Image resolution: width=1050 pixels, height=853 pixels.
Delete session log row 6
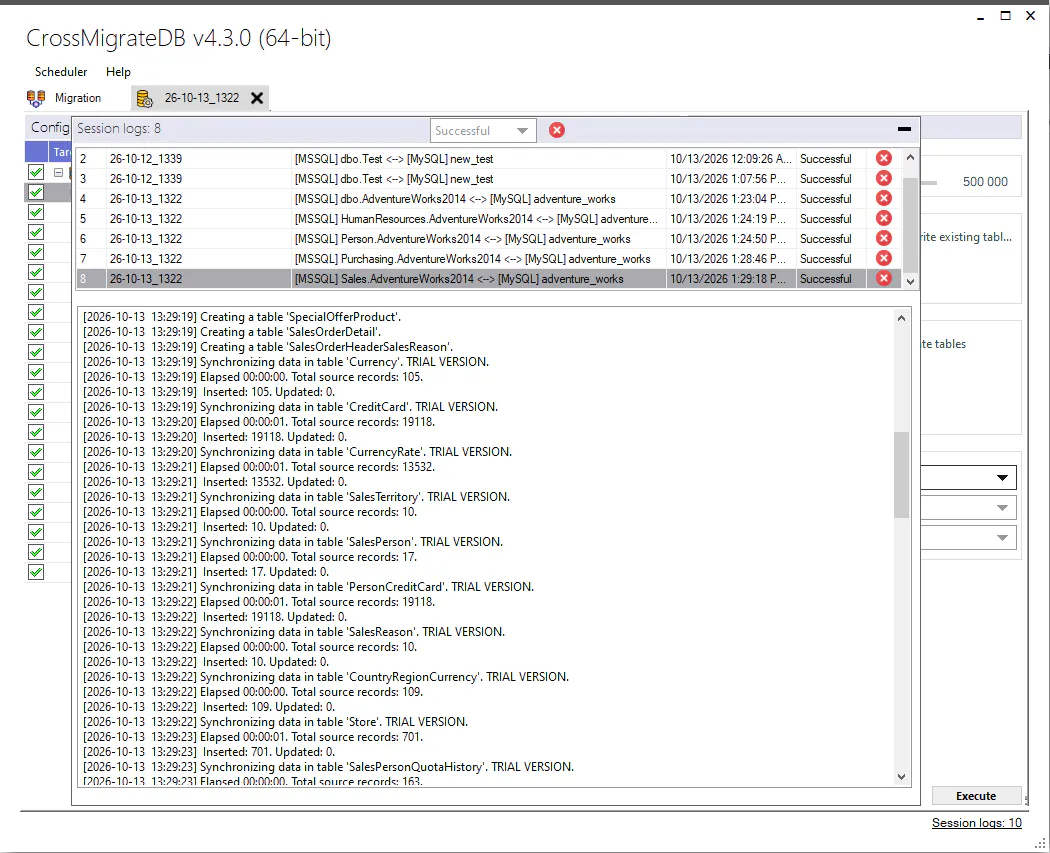[x=883, y=238]
